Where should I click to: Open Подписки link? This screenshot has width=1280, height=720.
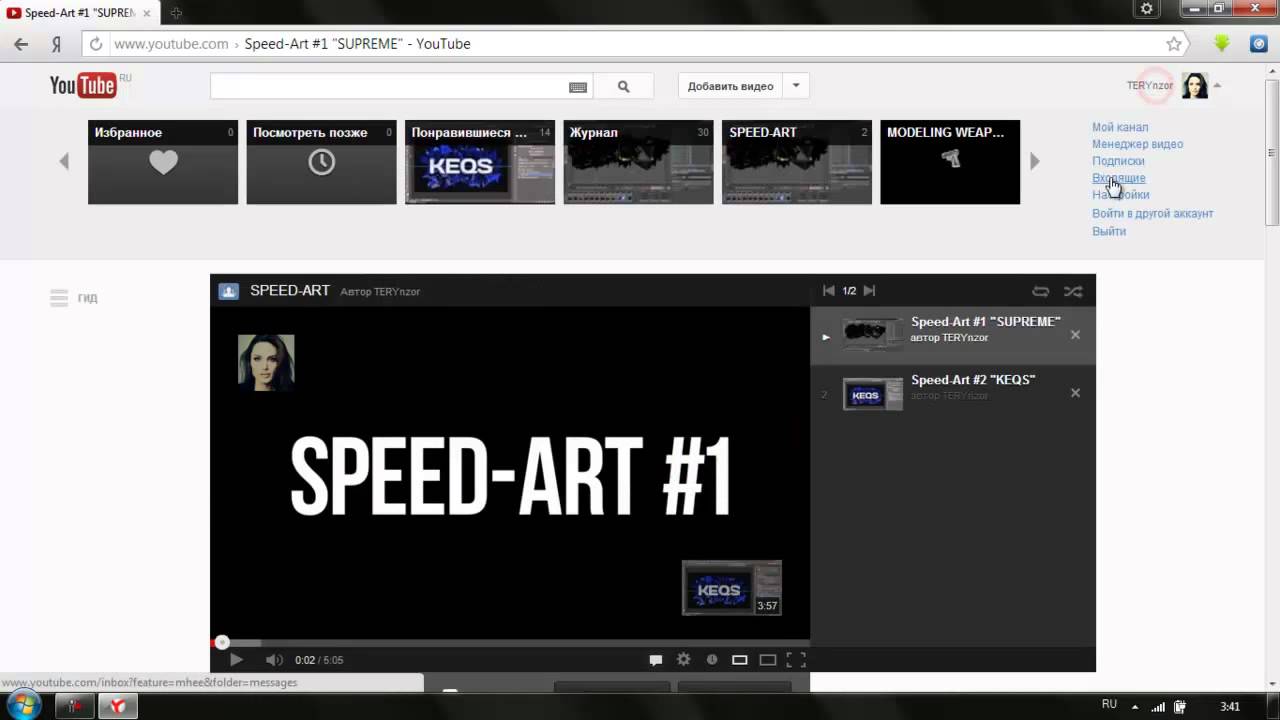coord(1118,161)
